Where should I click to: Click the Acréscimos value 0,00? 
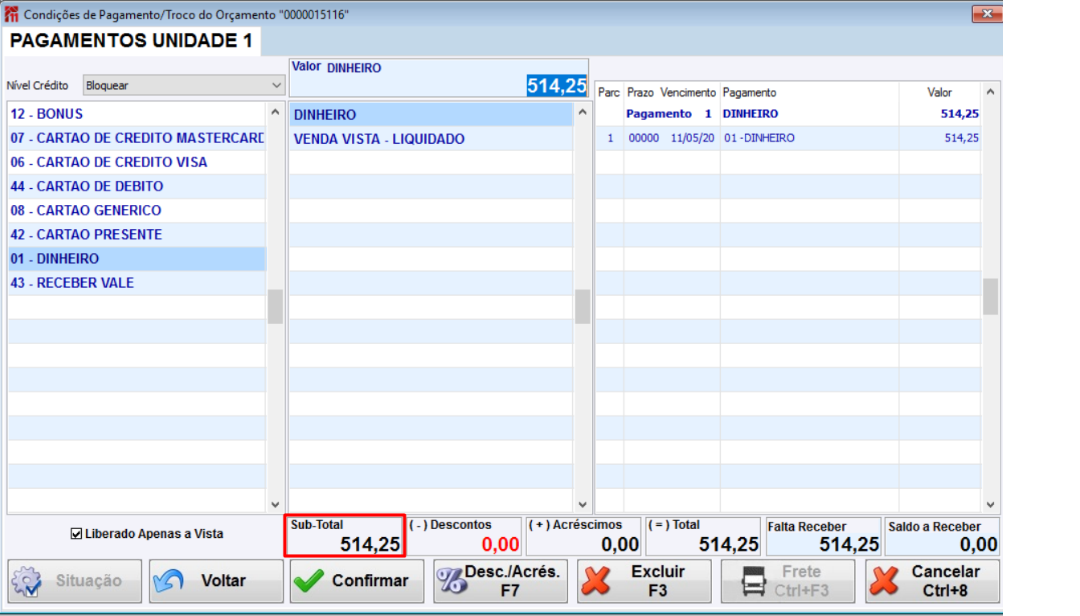pos(620,544)
